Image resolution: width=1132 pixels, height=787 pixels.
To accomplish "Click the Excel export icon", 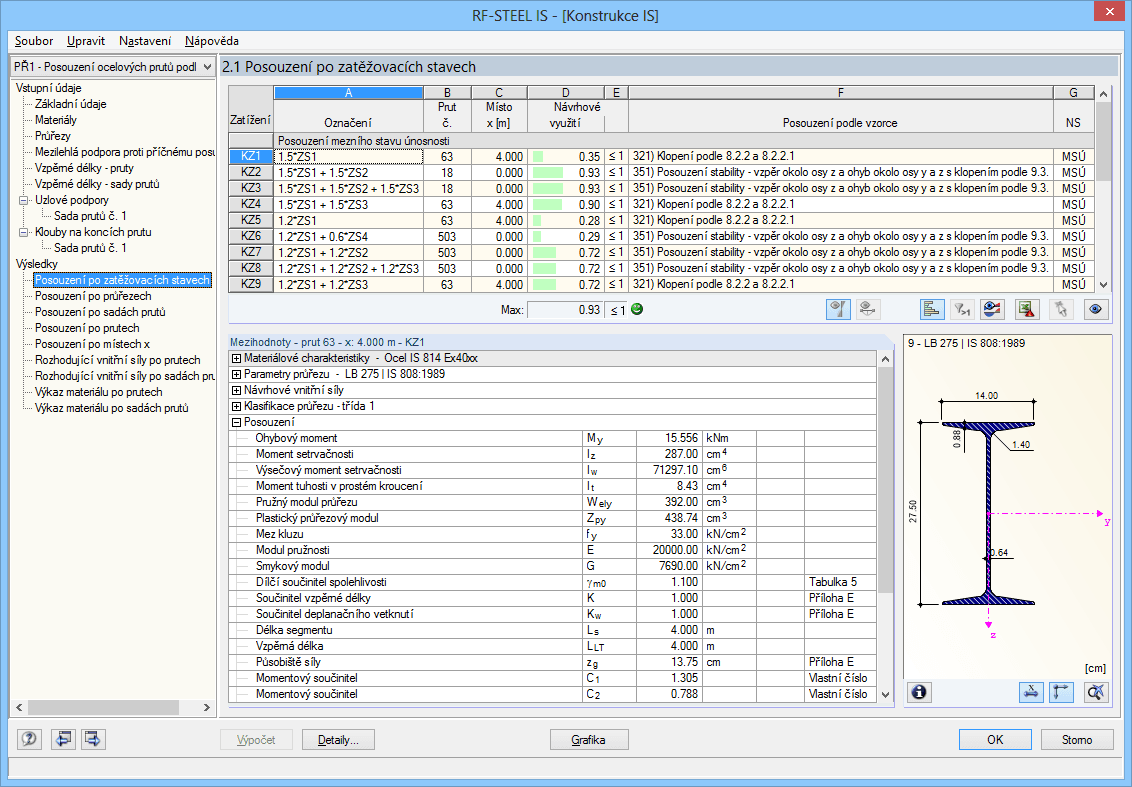I will [x=1027, y=309].
